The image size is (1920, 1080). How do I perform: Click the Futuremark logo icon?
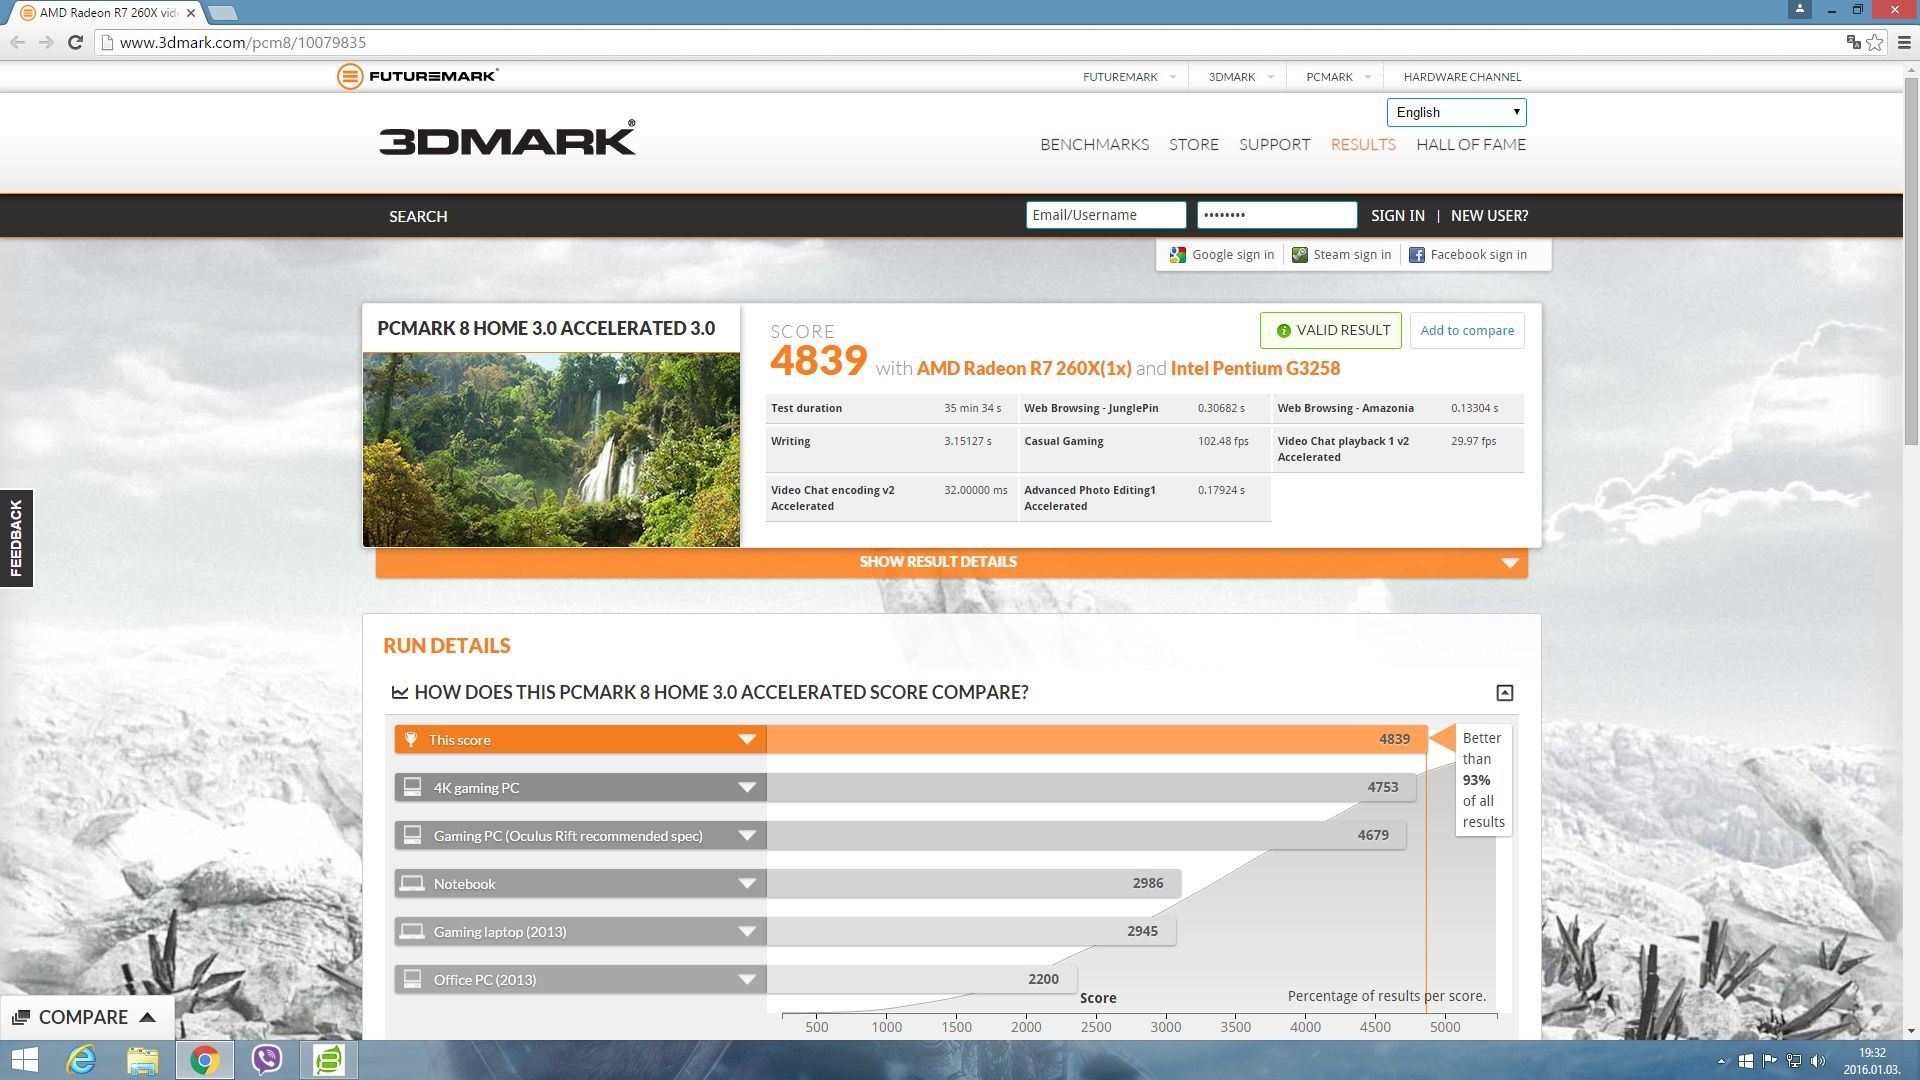[350, 76]
